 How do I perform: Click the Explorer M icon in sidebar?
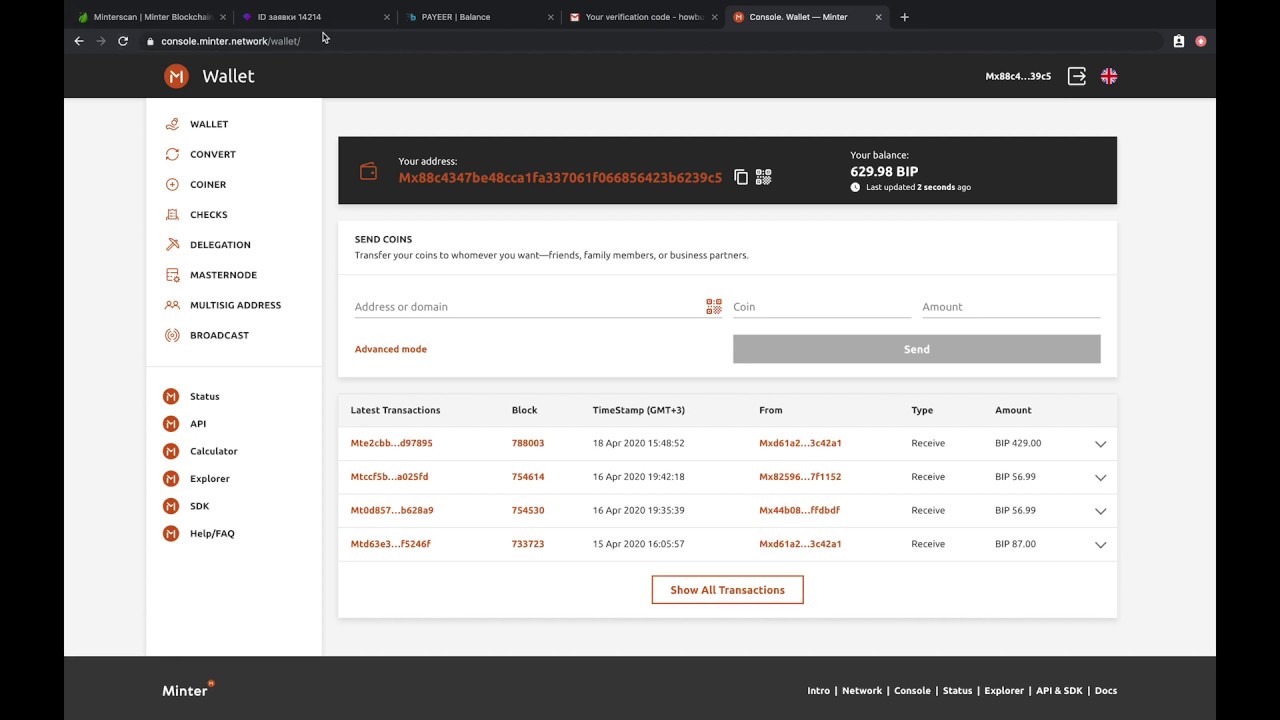click(171, 479)
